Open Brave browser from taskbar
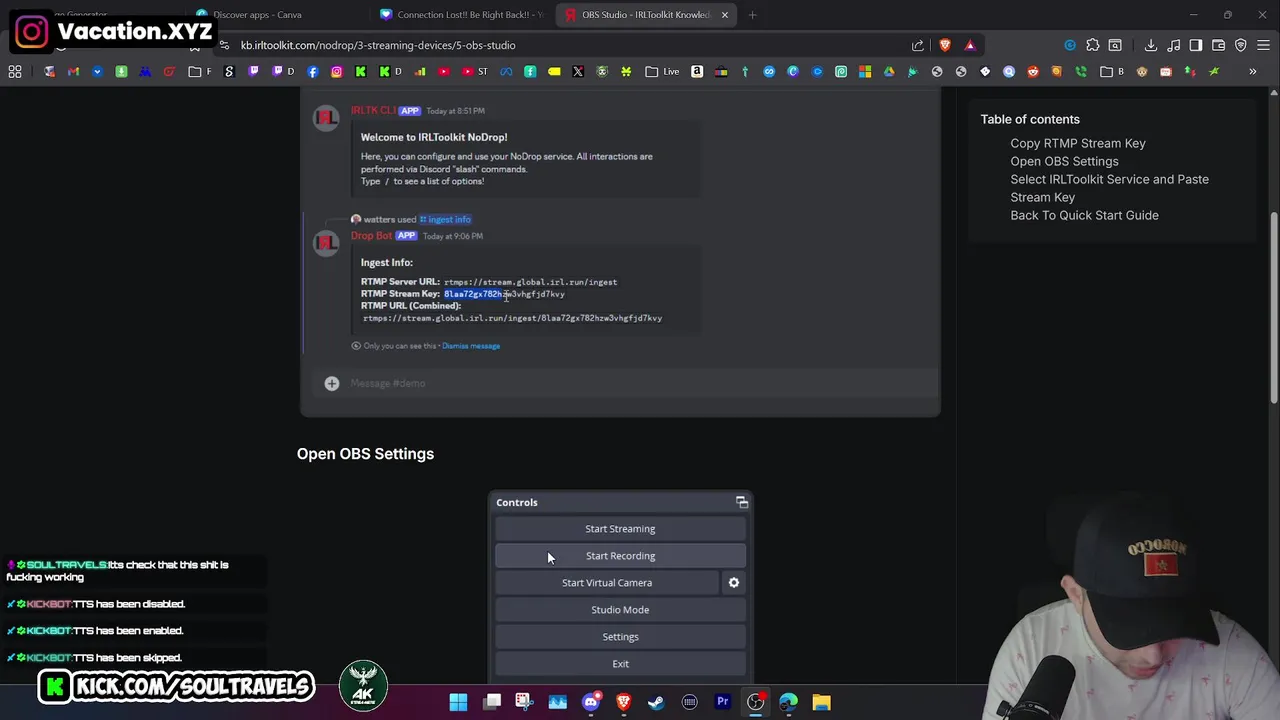 (623, 702)
